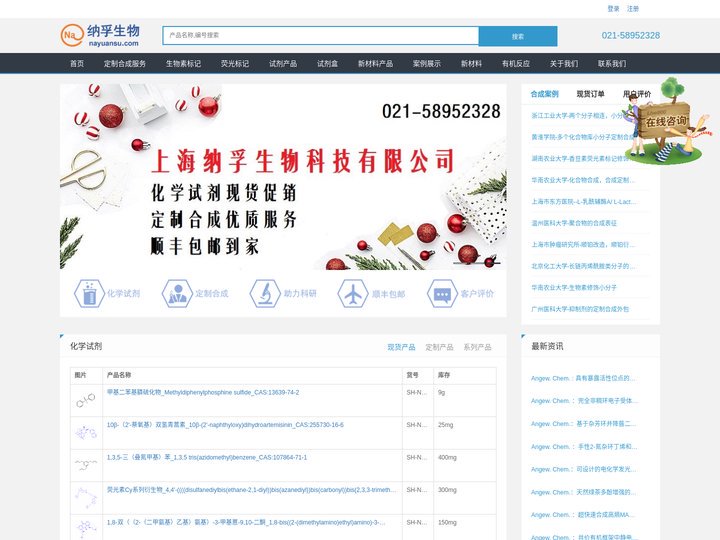Open Angew. Chem. 天然绿茶多酚 news link
Screen dimensions: 720x540
[583, 492]
